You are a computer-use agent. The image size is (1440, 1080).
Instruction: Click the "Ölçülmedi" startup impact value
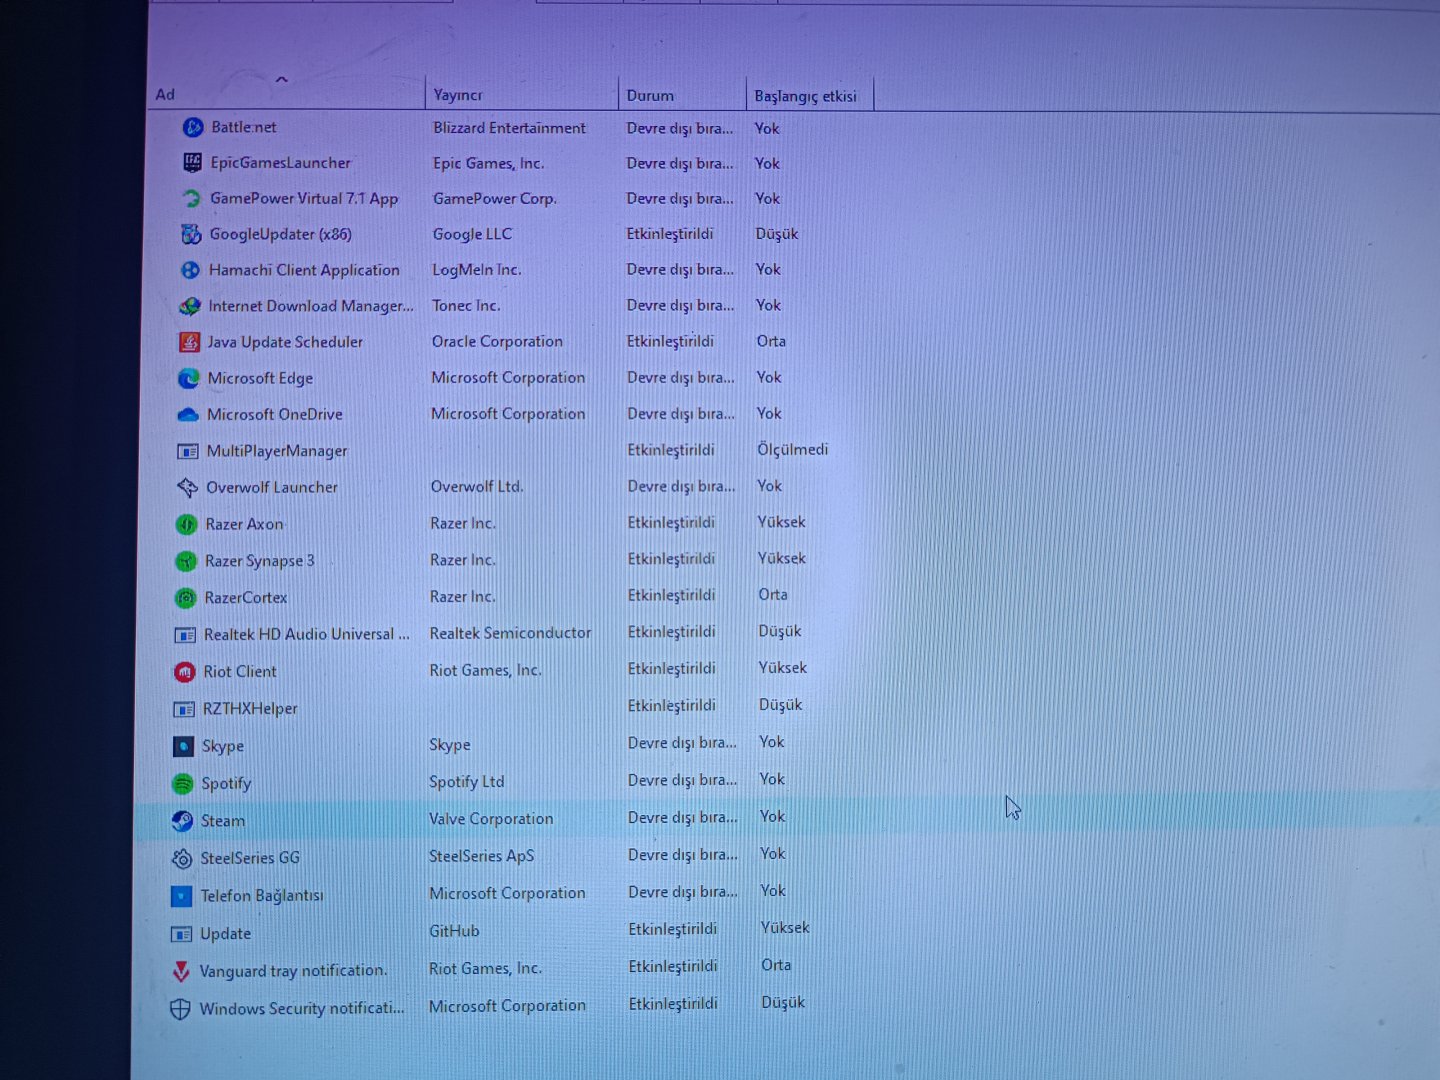pos(792,450)
